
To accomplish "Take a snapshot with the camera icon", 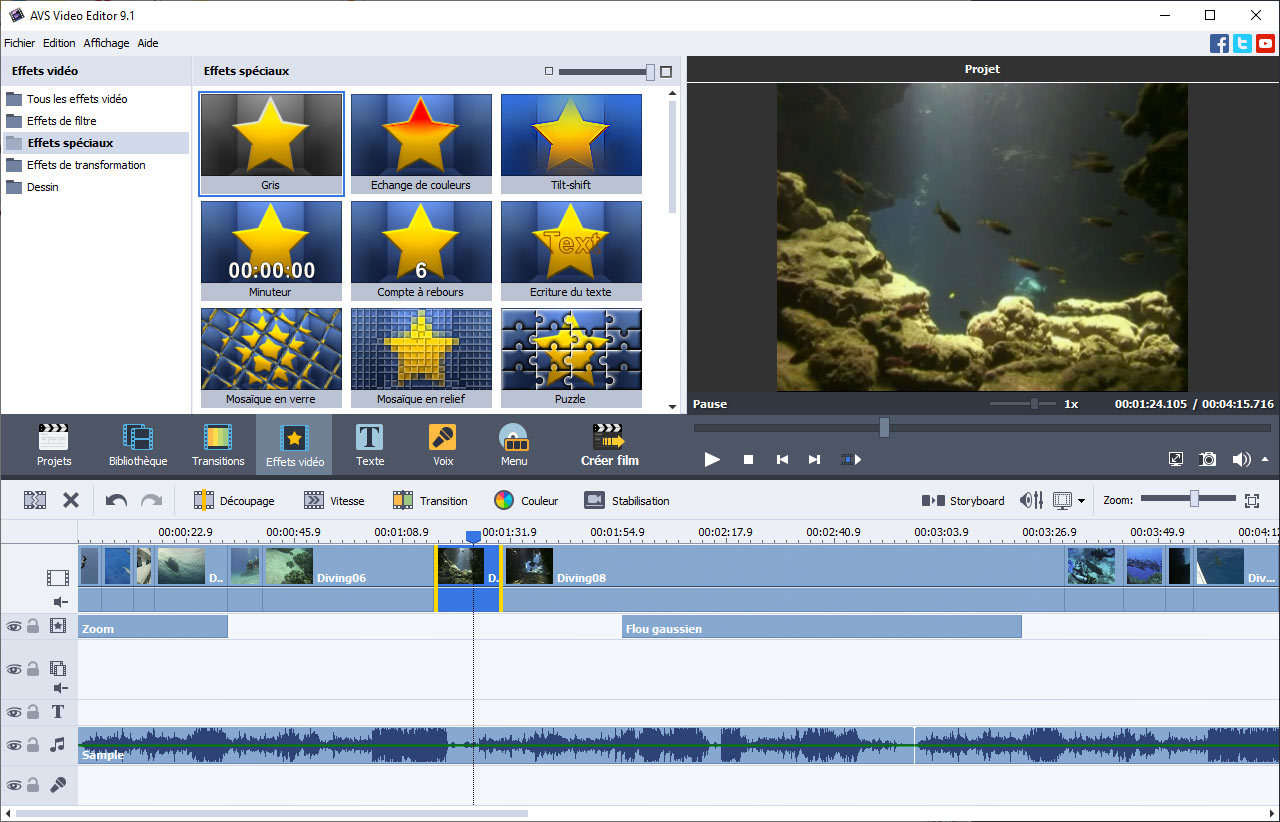I will [x=1208, y=459].
